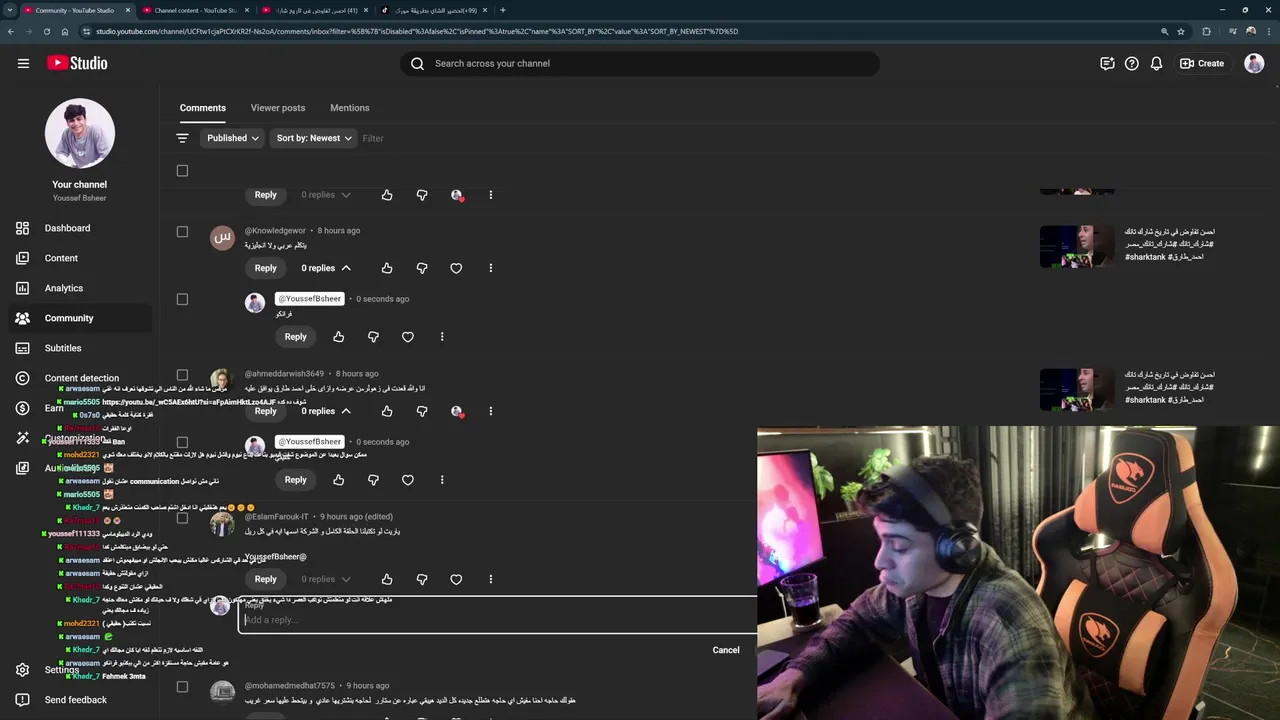
Task: Switch to the Viewer posts tab
Action: [278, 108]
